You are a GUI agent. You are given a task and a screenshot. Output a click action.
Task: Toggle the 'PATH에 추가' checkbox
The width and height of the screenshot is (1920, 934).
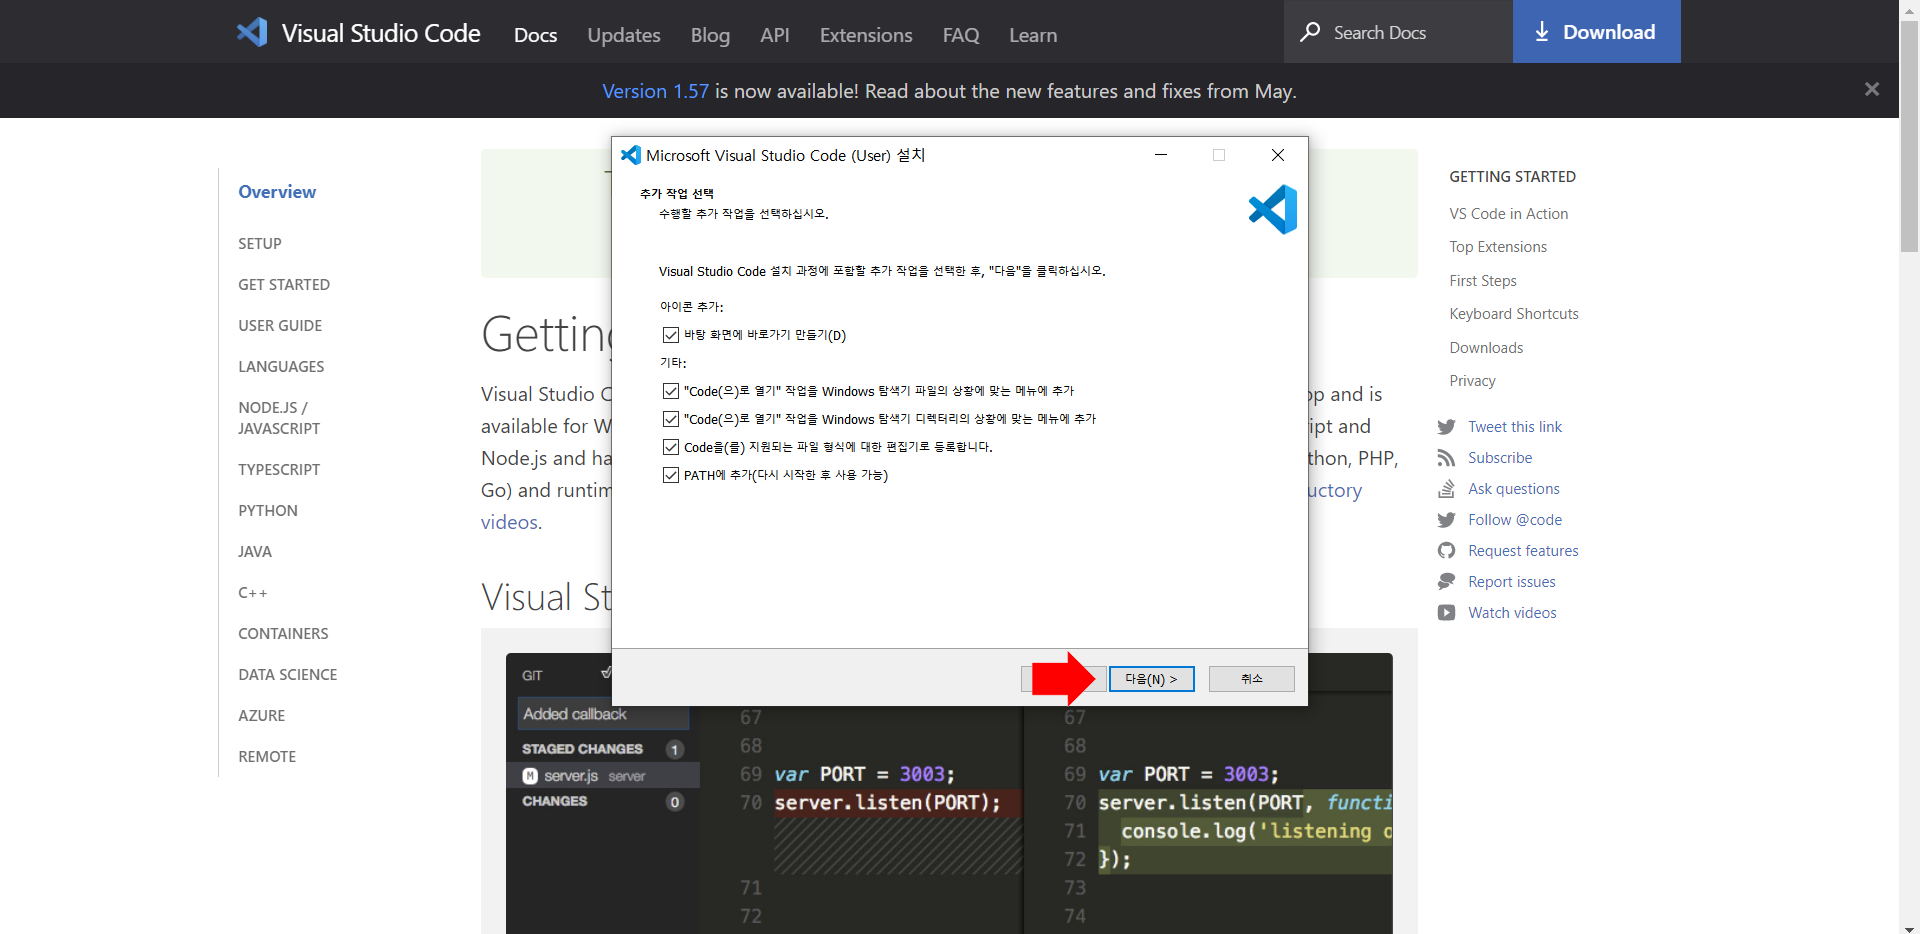671,475
